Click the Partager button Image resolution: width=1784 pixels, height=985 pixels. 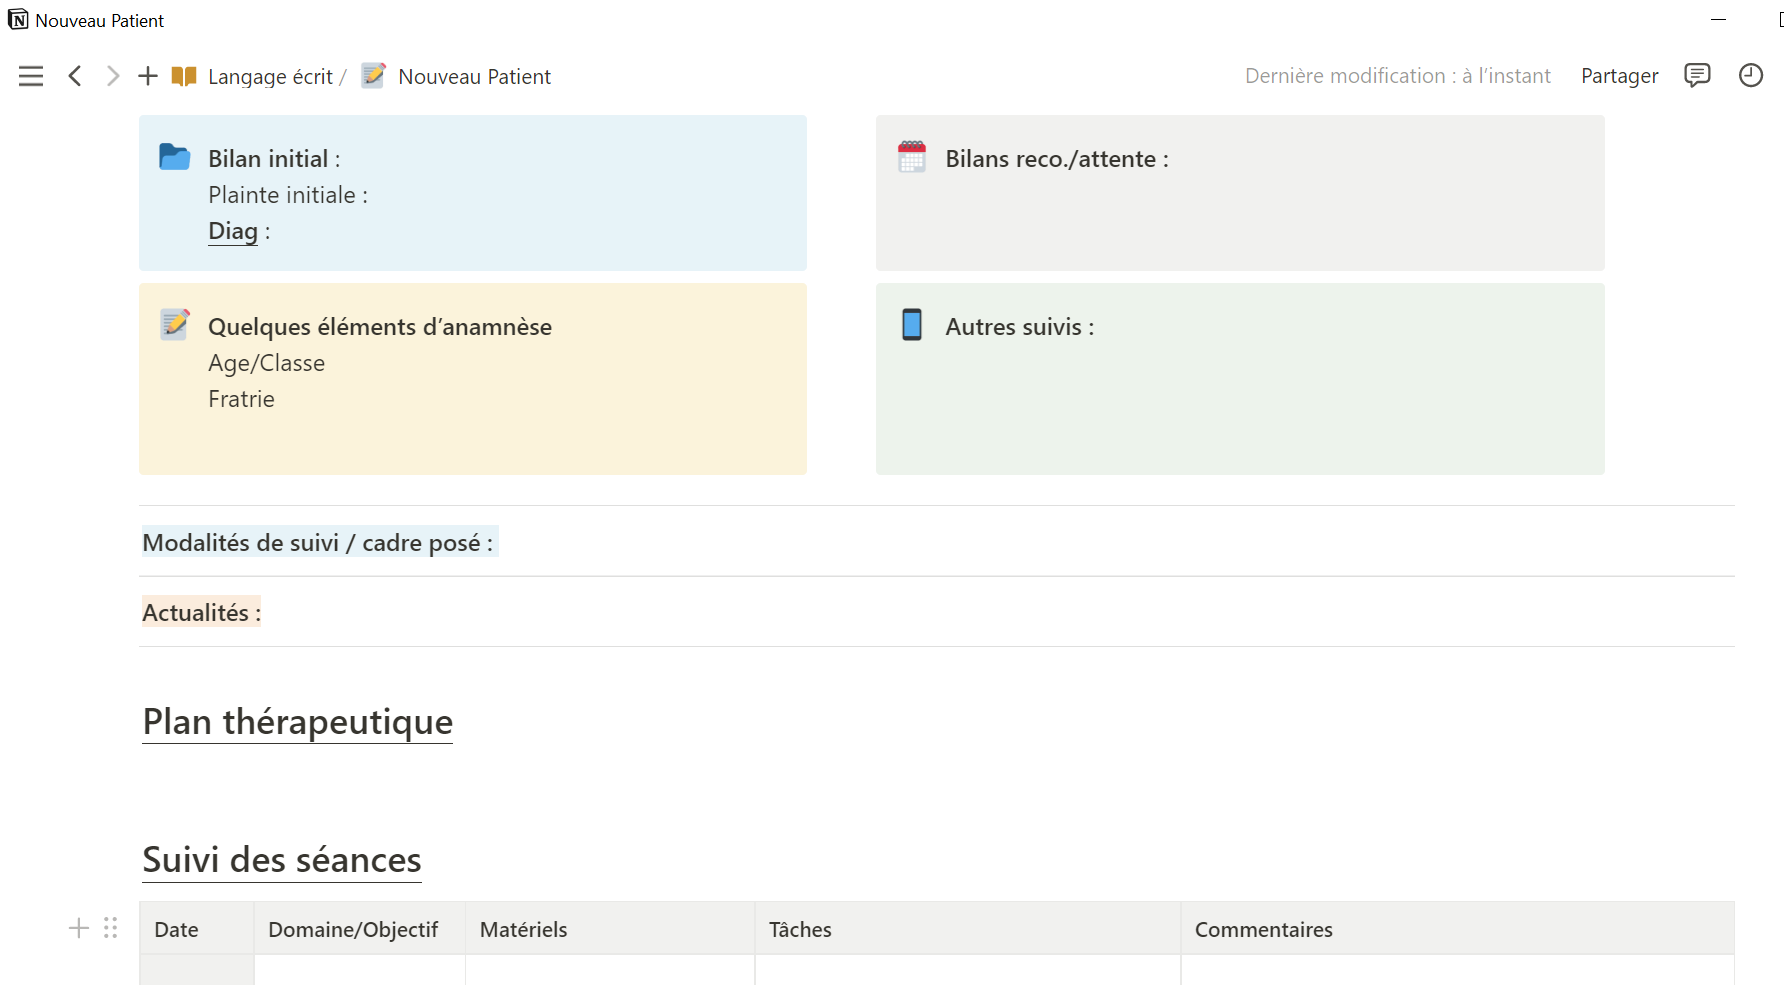1619,76
